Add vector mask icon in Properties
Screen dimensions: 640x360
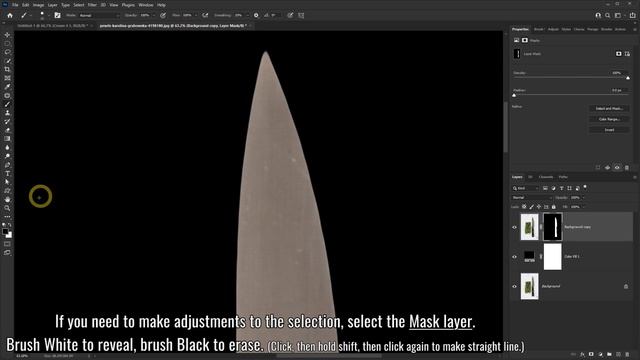point(627,53)
